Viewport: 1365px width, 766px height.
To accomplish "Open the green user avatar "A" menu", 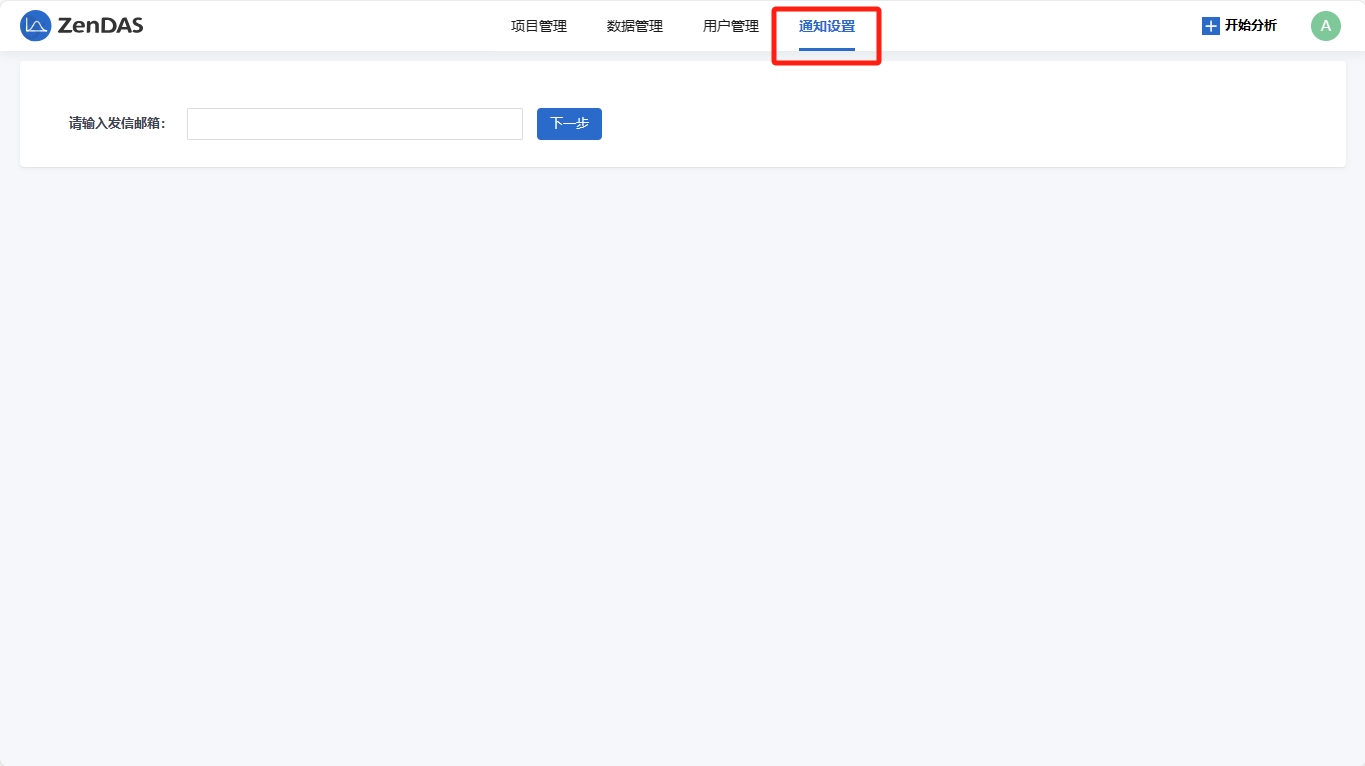I will pos(1325,26).
